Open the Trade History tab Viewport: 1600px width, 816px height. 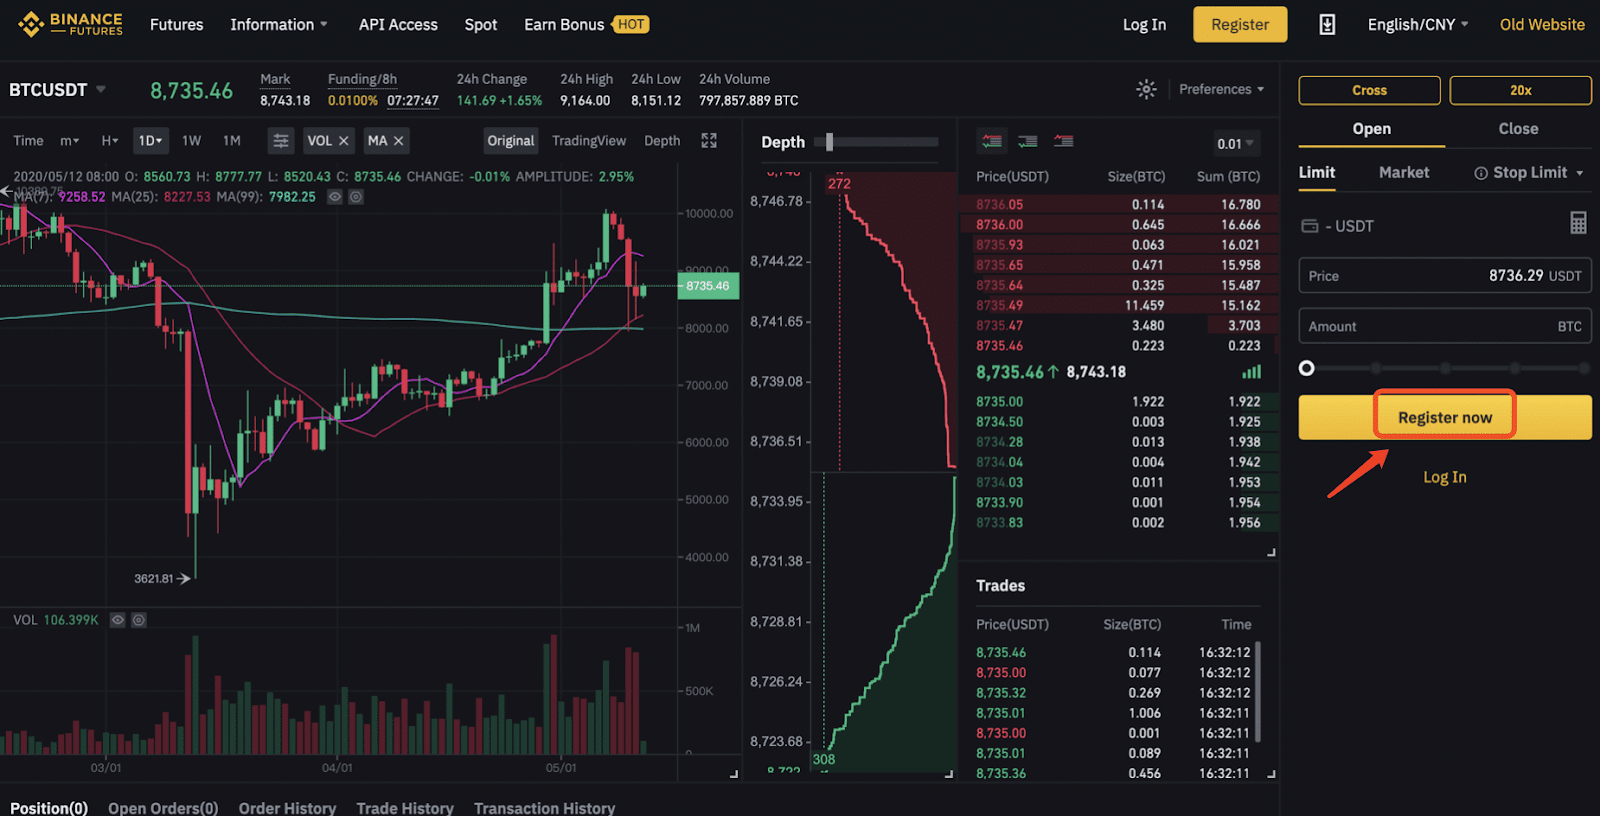coord(405,807)
